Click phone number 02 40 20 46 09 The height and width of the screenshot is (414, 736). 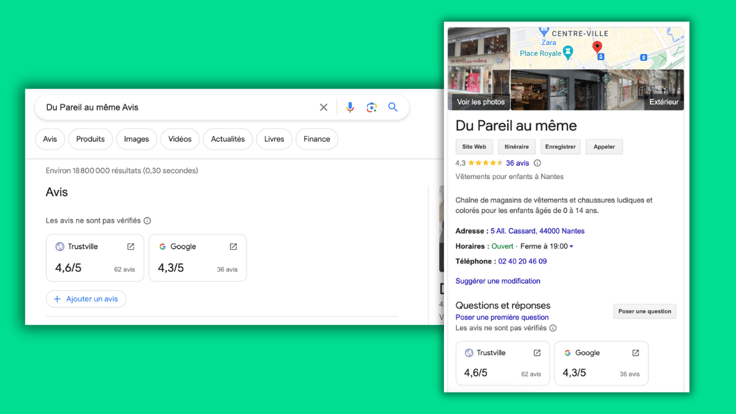[x=522, y=261]
